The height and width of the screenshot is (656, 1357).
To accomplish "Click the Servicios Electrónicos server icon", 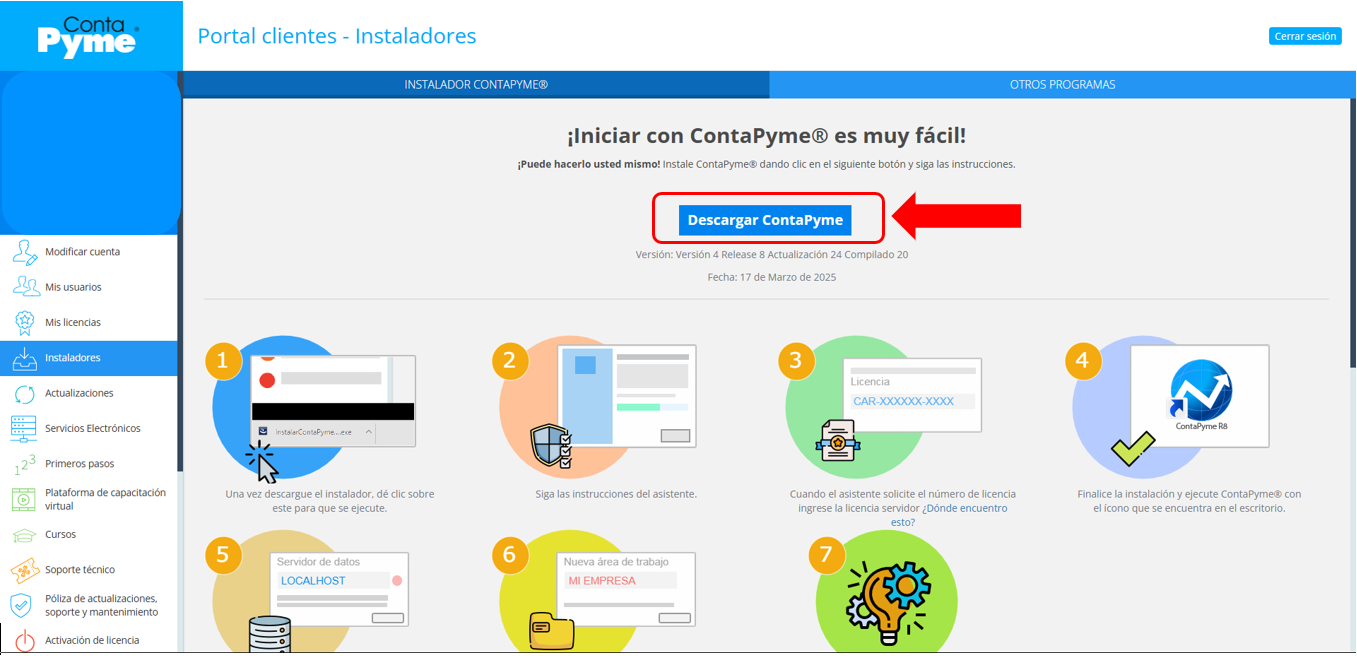I will pos(24,428).
